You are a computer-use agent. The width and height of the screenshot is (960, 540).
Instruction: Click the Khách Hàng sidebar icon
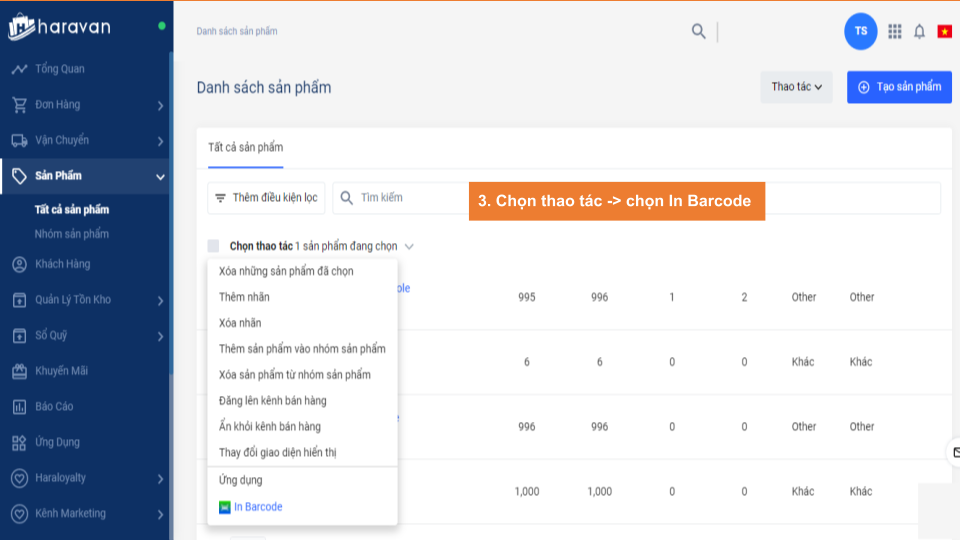(18, 264)
